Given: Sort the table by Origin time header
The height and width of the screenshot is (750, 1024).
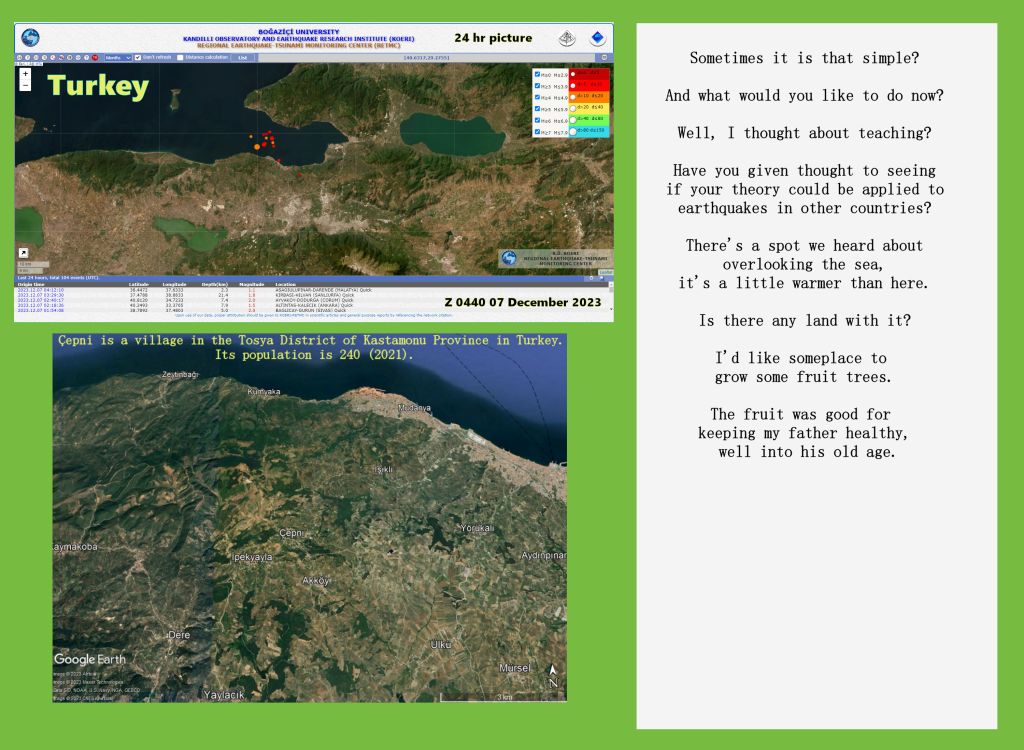Looking at the screenshot, I should click(31, 285).
